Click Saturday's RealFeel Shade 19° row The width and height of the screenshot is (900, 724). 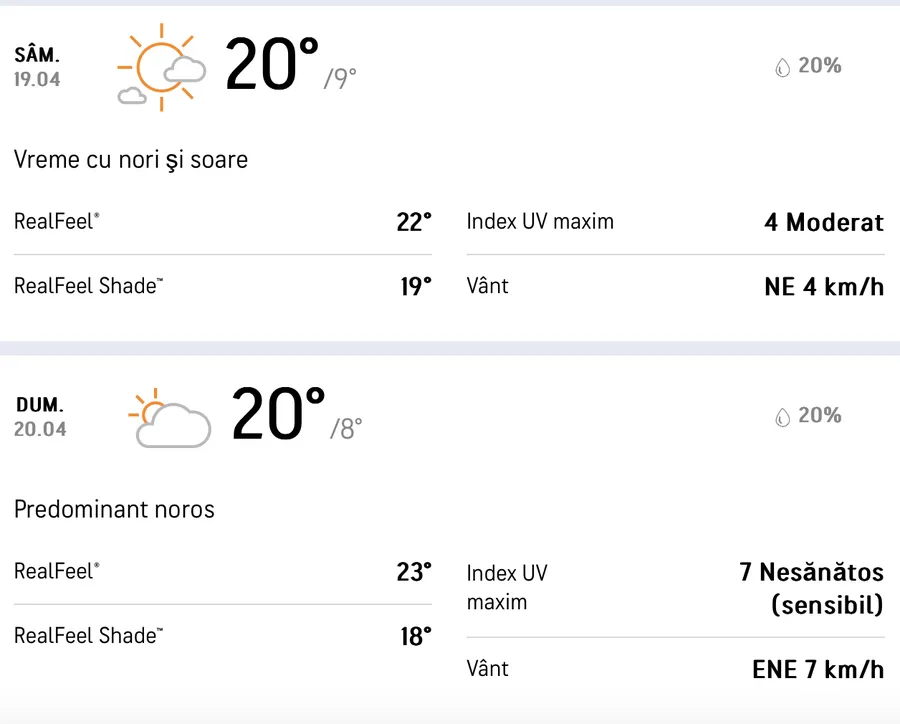222,287
